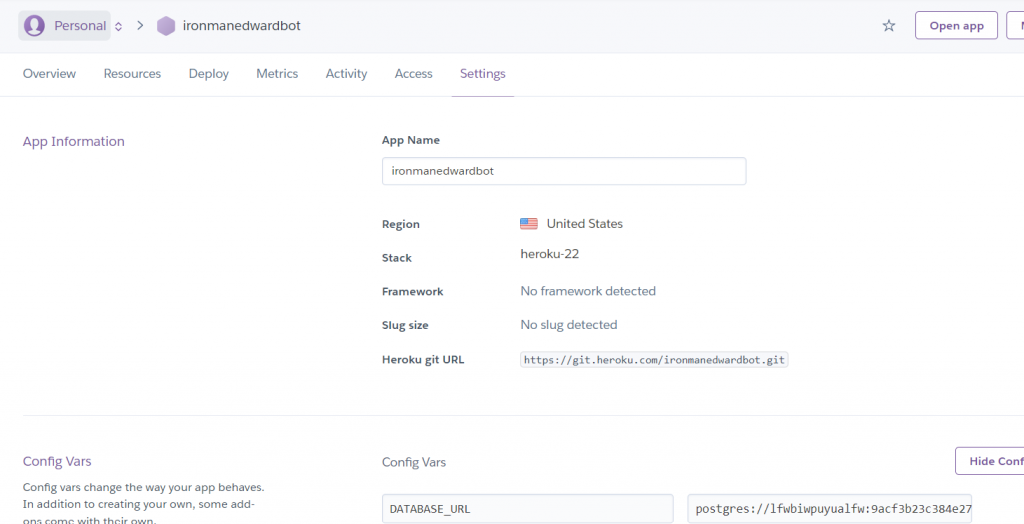Click the Personal account avatar icon

(x=34, y=25)
